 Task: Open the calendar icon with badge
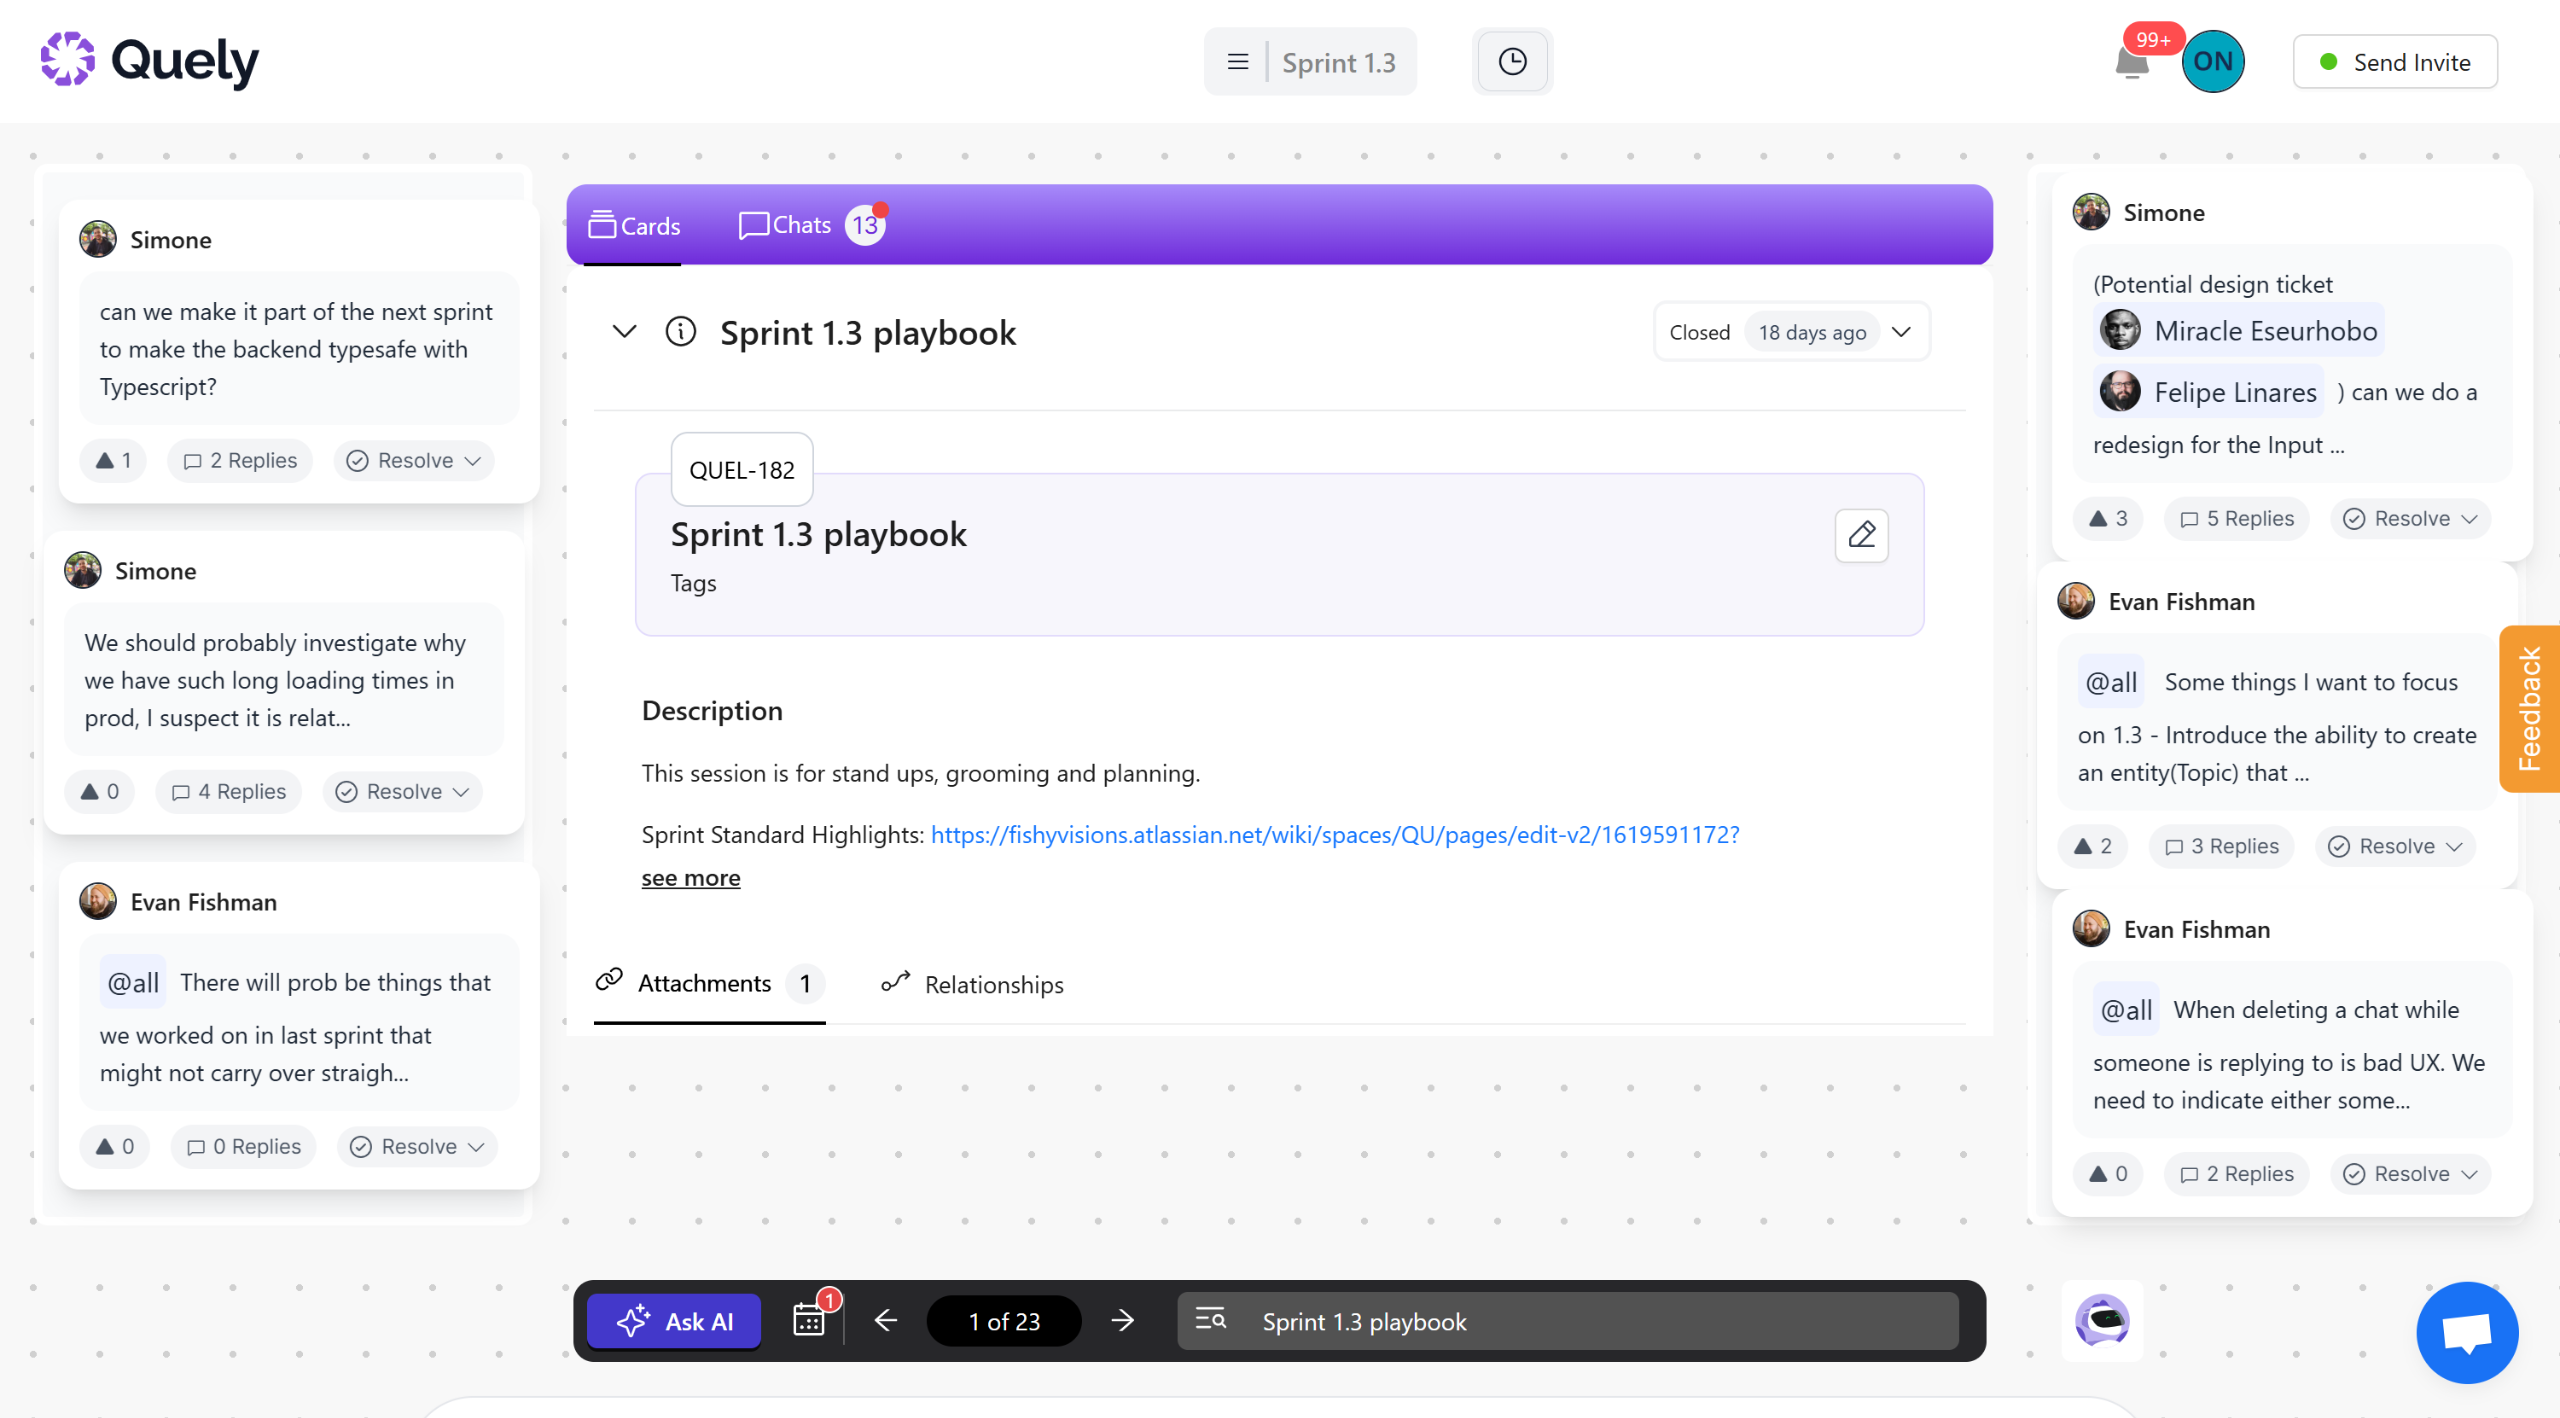point(809,1320)
